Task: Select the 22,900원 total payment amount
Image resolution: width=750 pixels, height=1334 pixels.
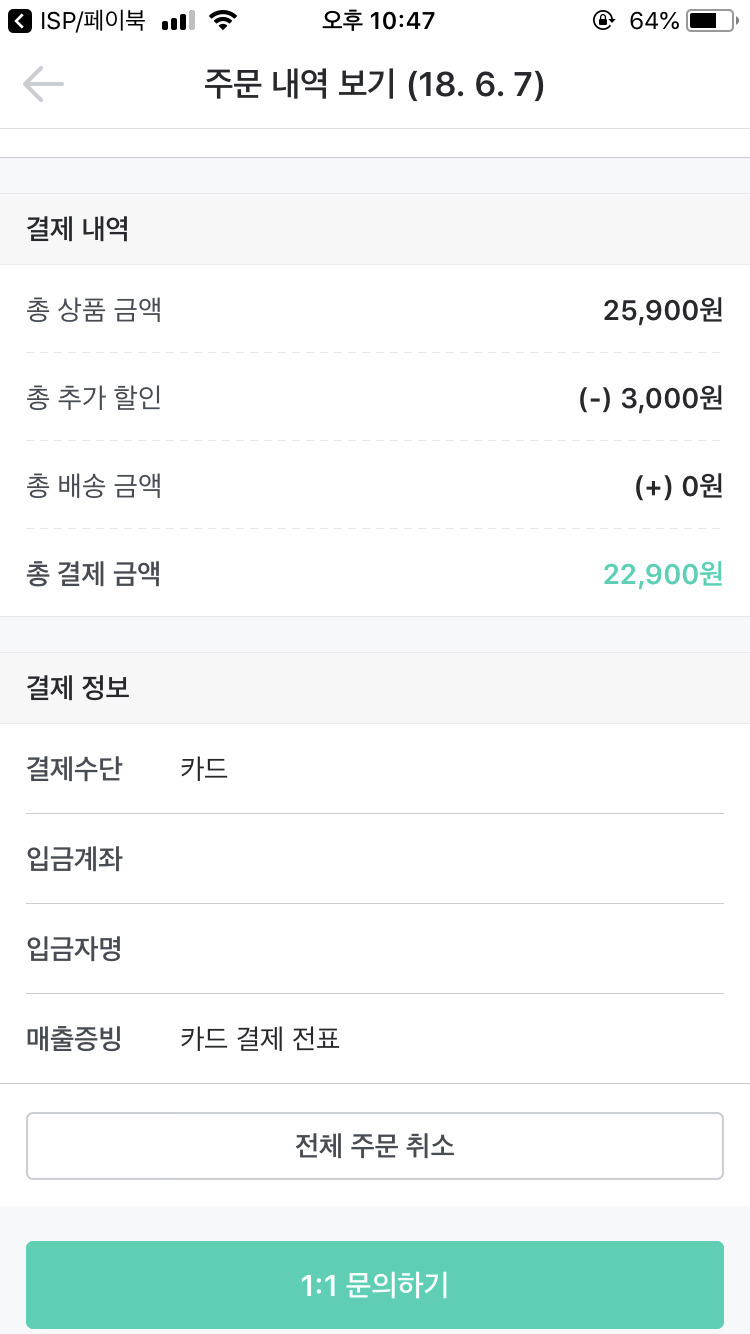Action: (x=663, y=574)
